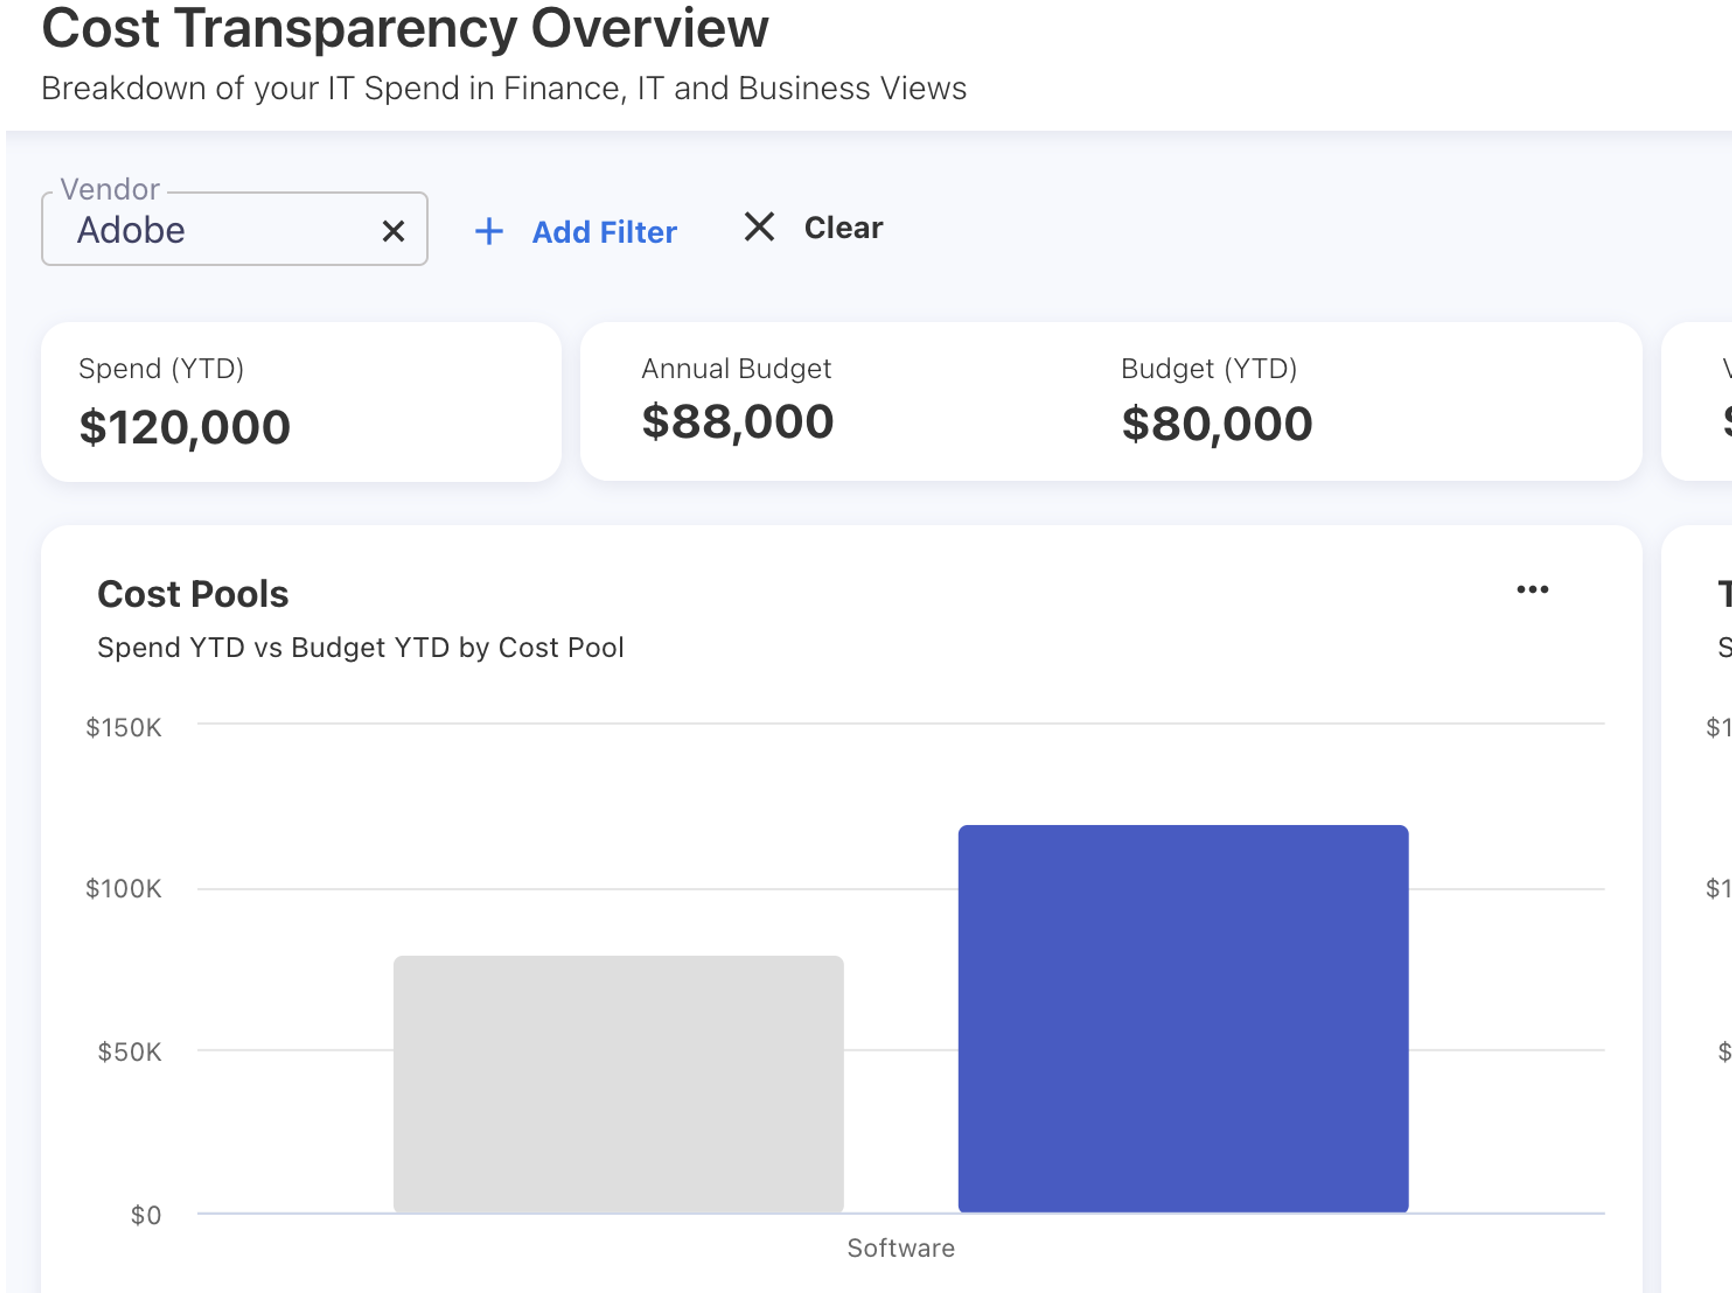Click the plus icon beside Add Filter
1732x1312 pixels.
pos(489,232)
